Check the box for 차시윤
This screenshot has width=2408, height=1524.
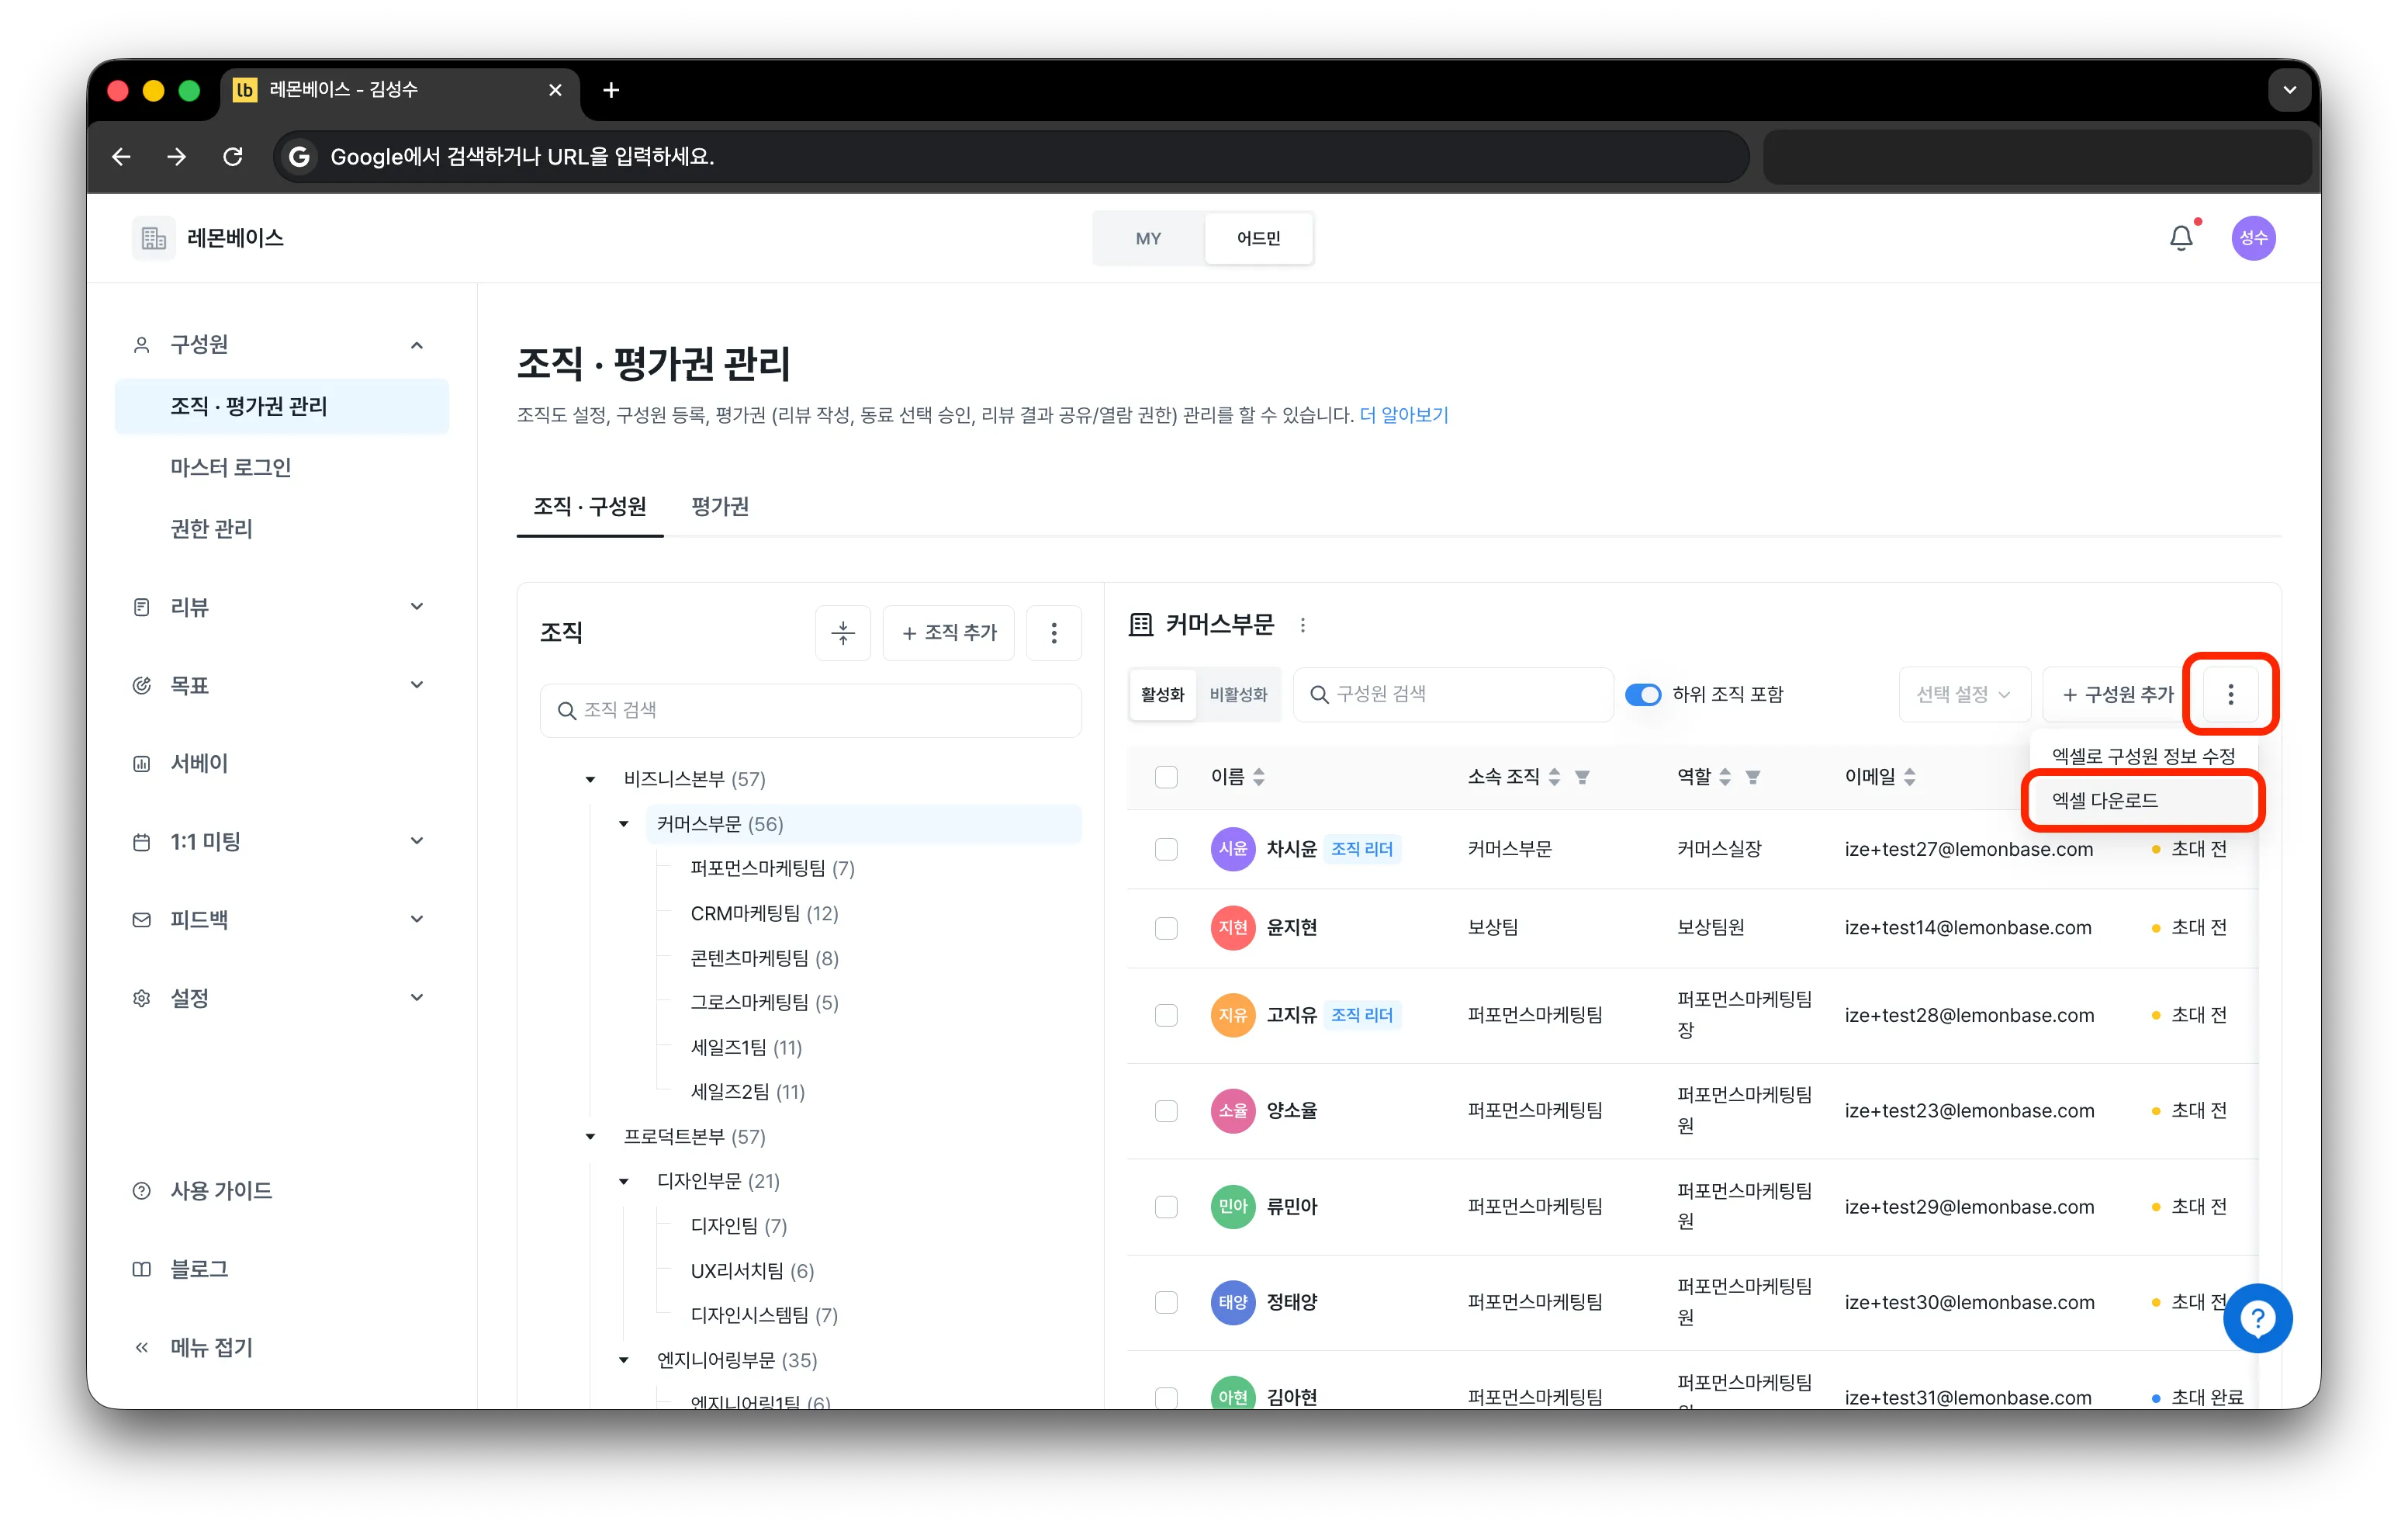[1166, 849]
